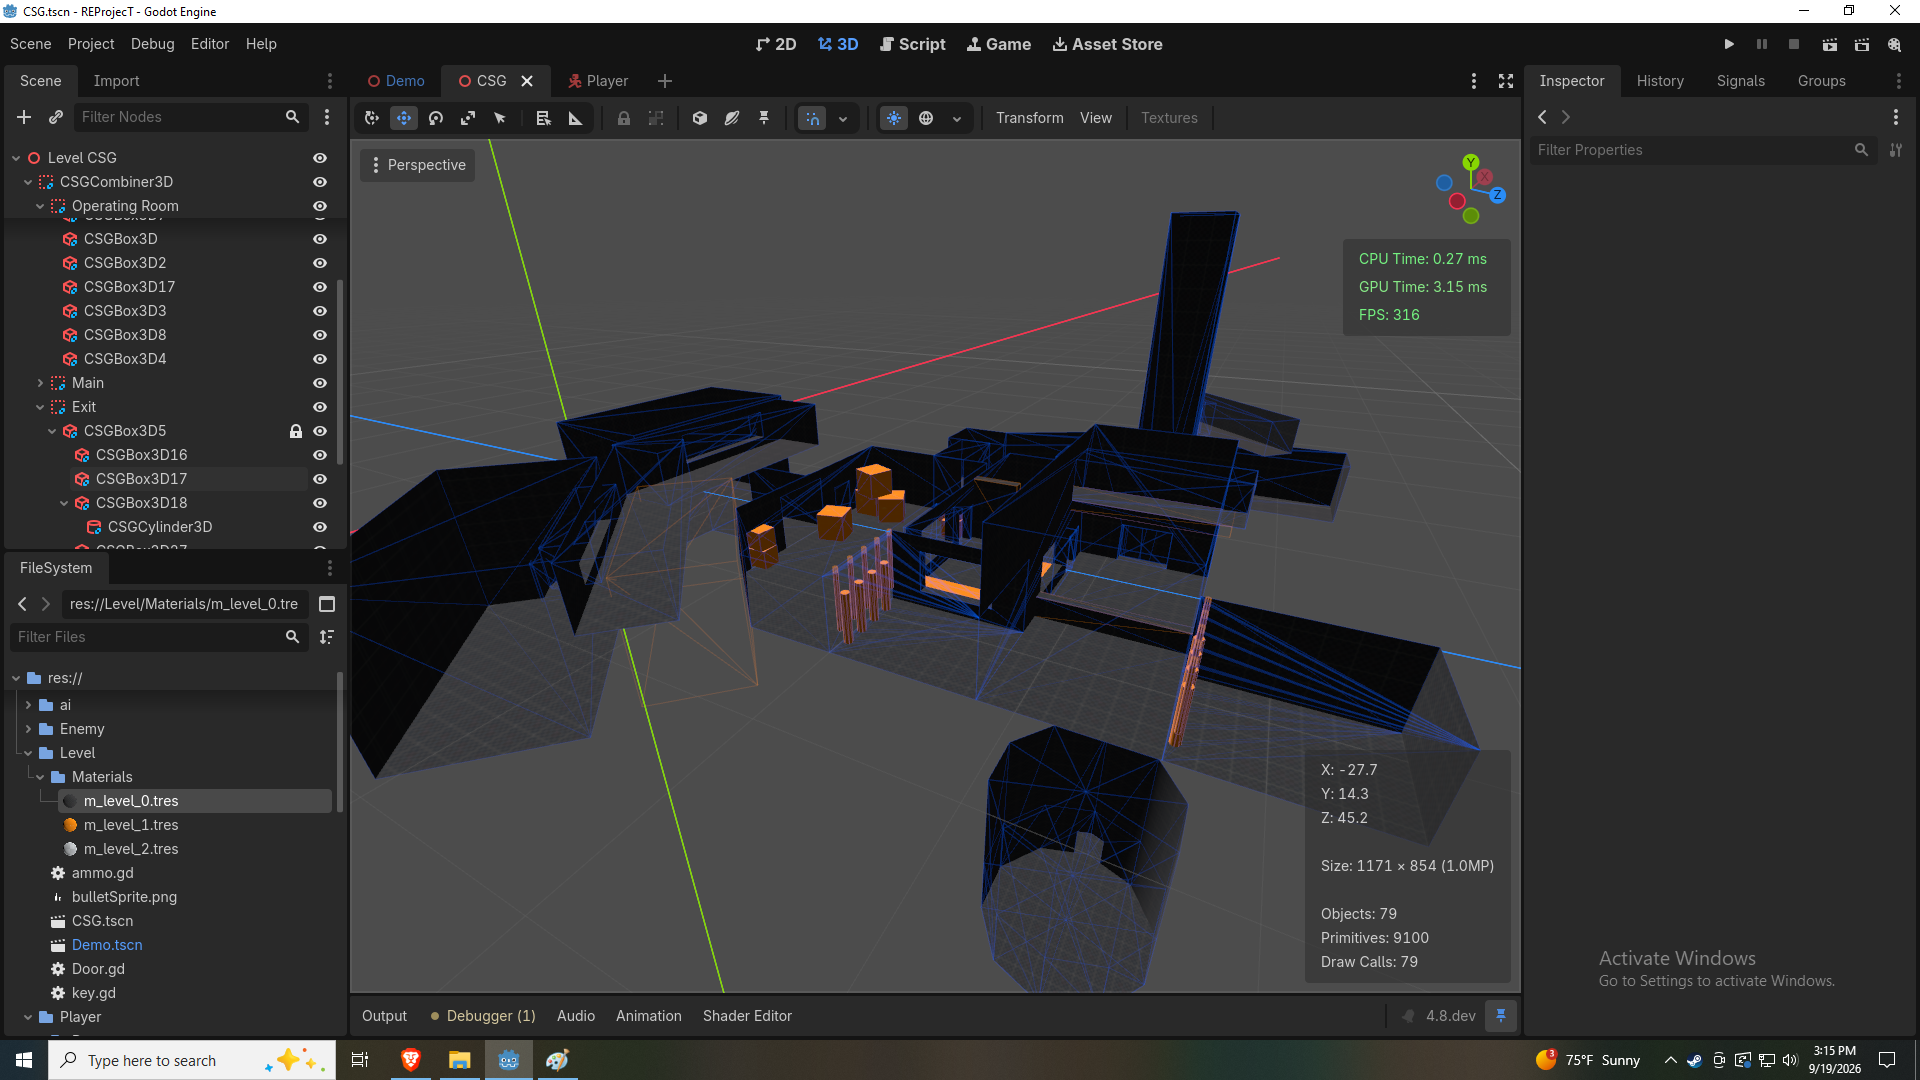
Task: Hide the CSGCylinder3D node
Action: click(320, 527)
